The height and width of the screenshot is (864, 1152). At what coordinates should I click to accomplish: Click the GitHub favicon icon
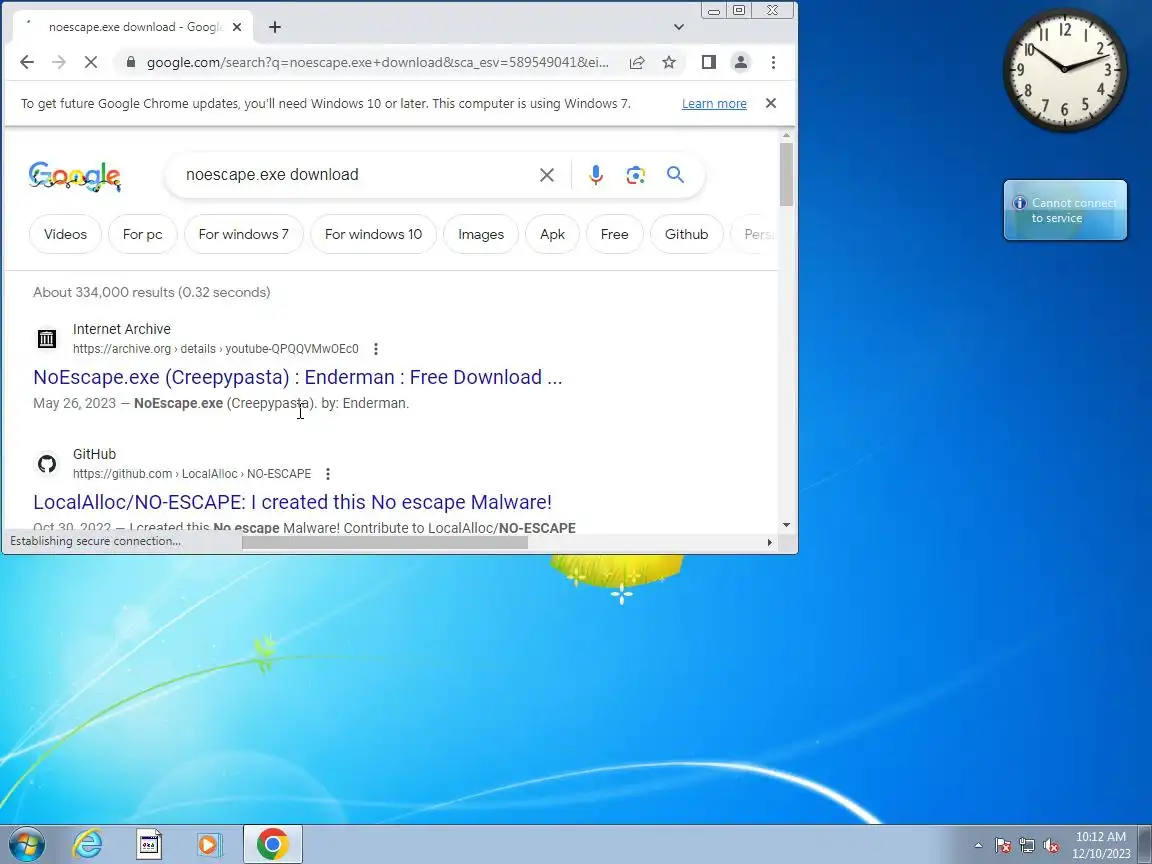coord(47,464)
